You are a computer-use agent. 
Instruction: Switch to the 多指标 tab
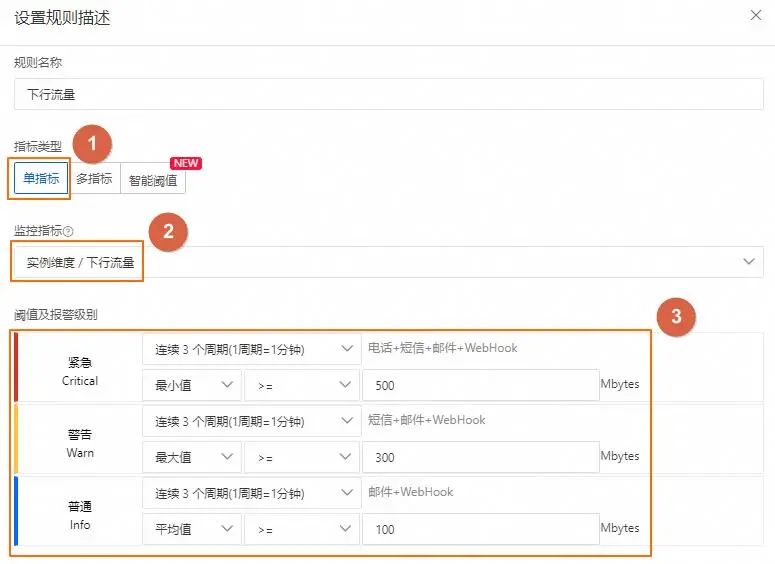click(94, 179)
